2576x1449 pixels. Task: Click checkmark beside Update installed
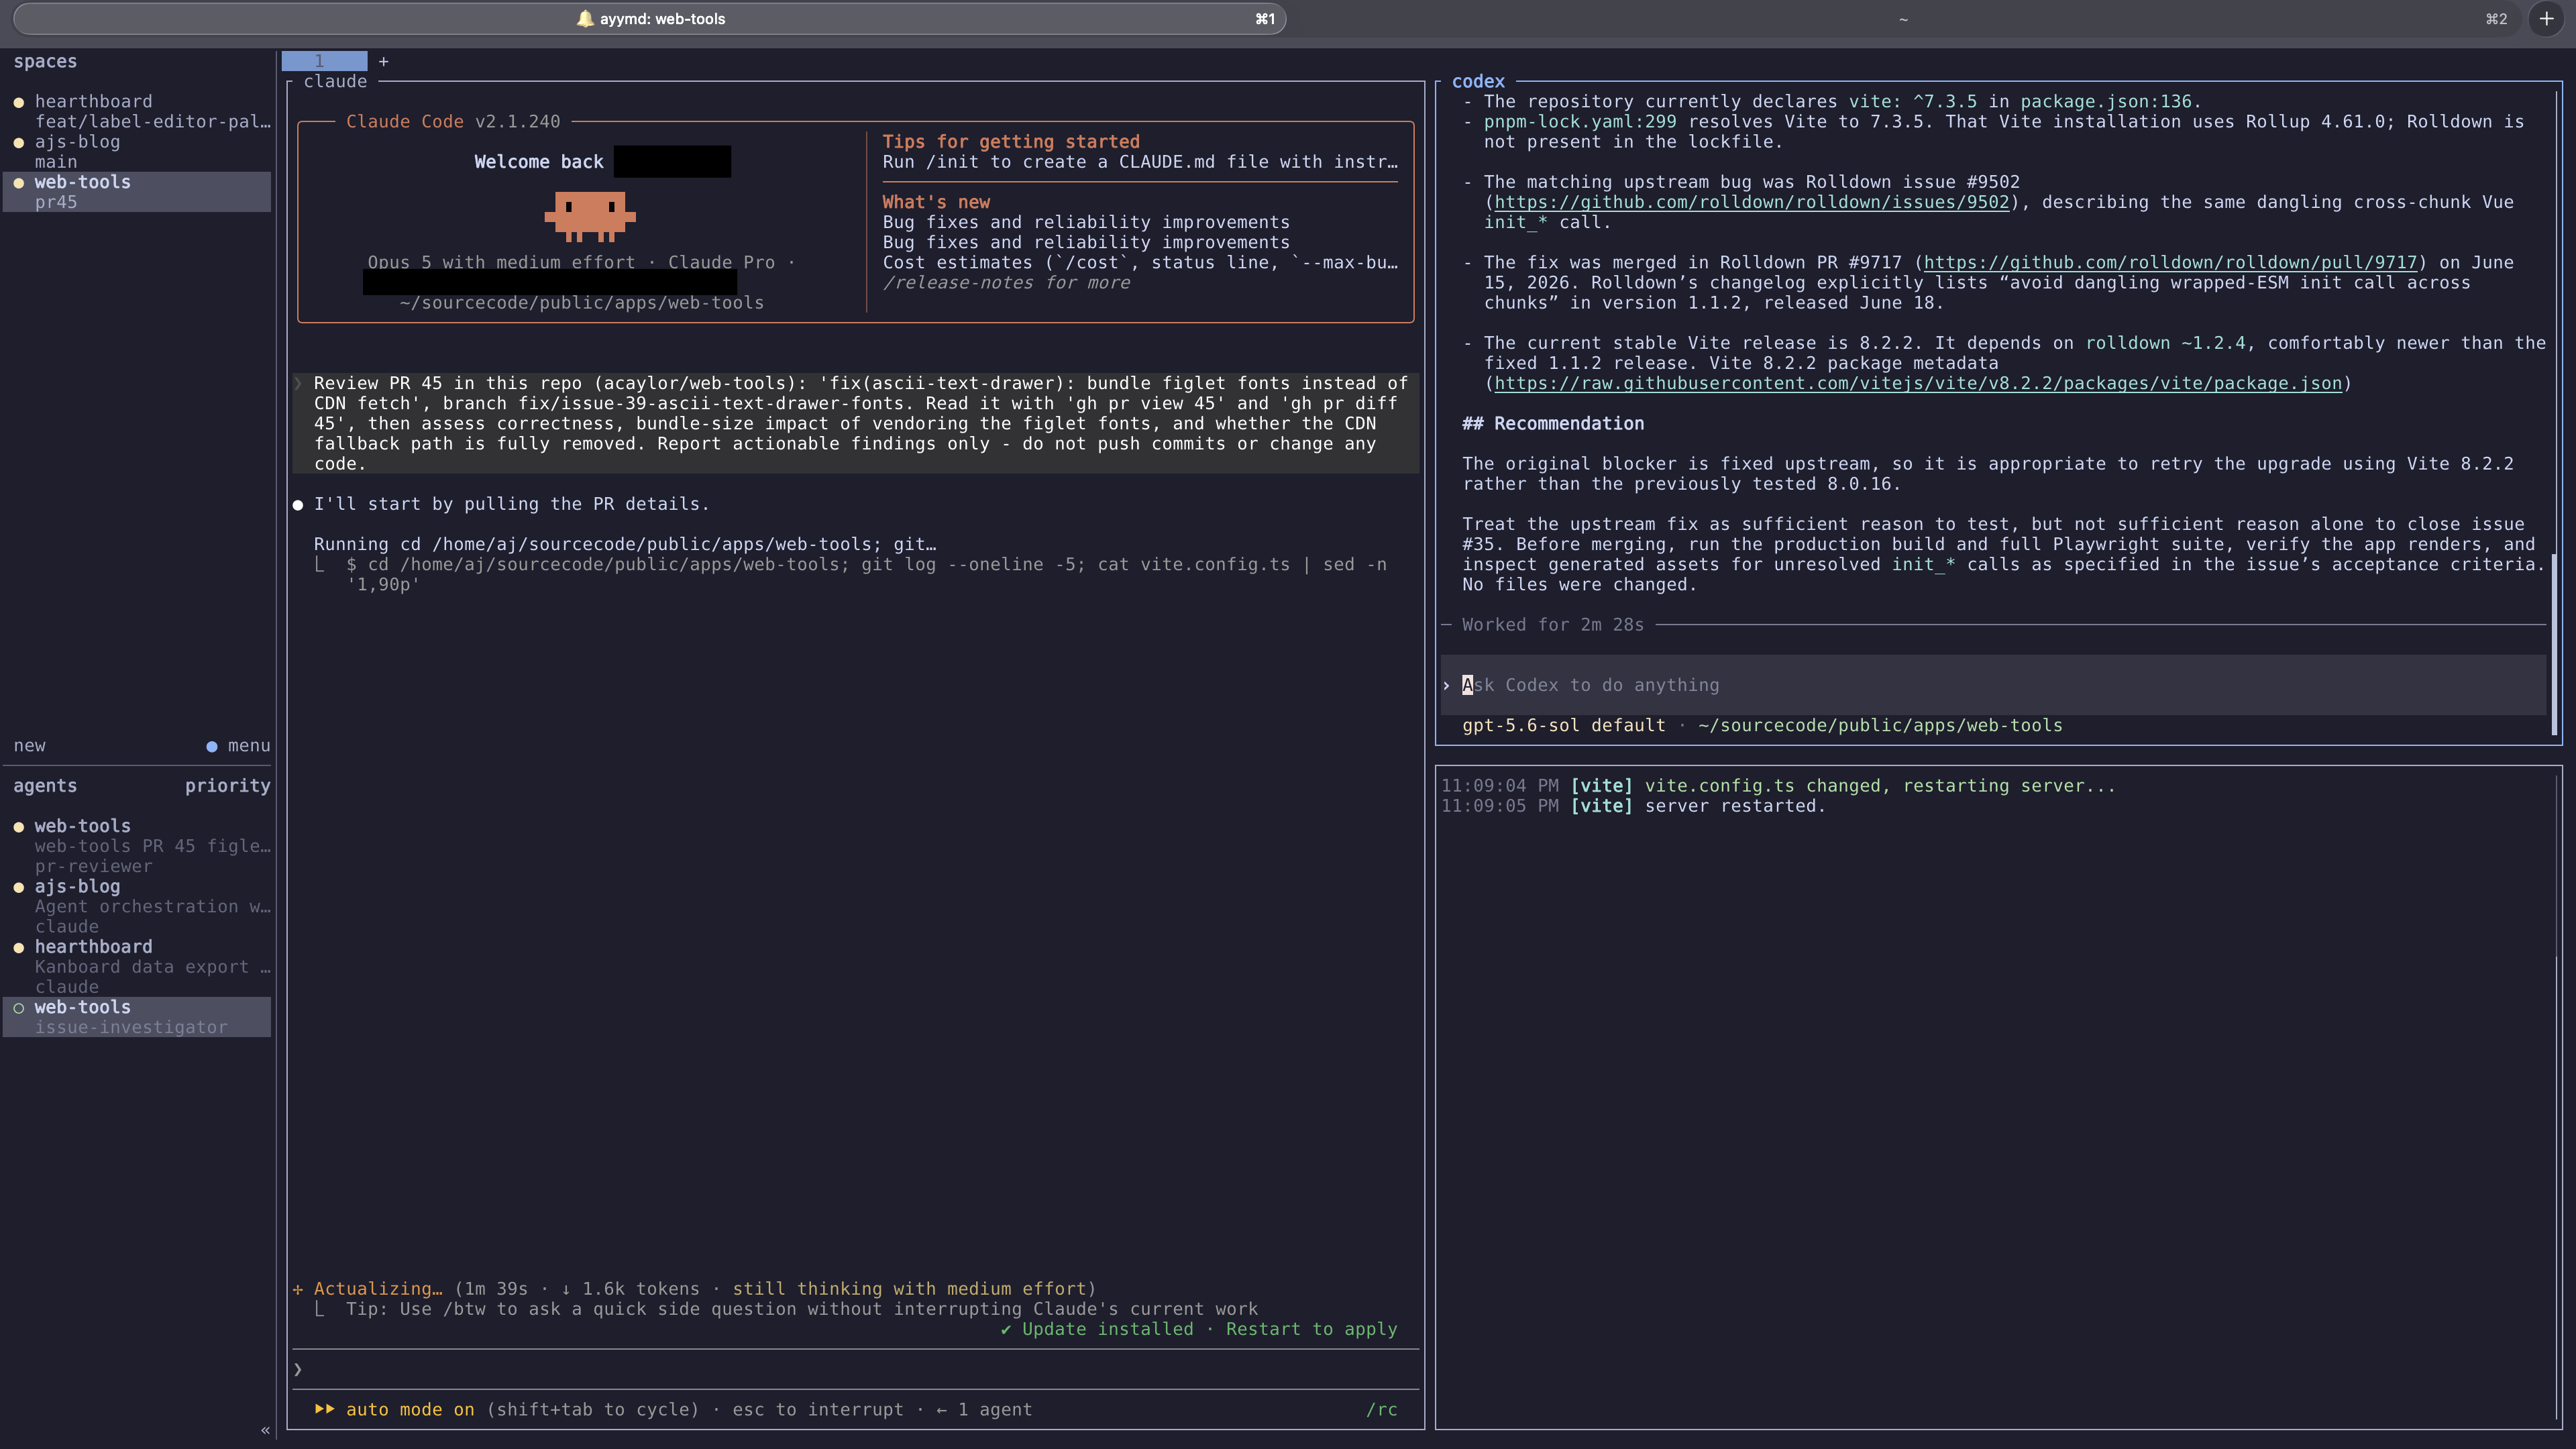click(1006, 1329)
